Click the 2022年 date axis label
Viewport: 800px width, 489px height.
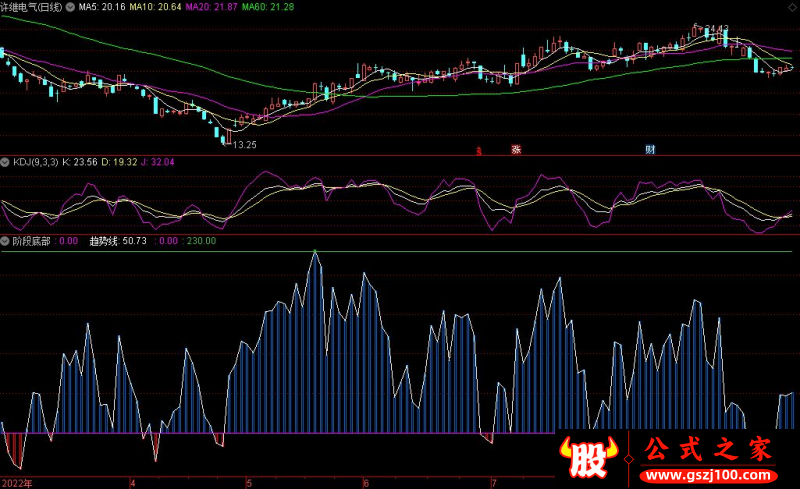coord(17,483)
